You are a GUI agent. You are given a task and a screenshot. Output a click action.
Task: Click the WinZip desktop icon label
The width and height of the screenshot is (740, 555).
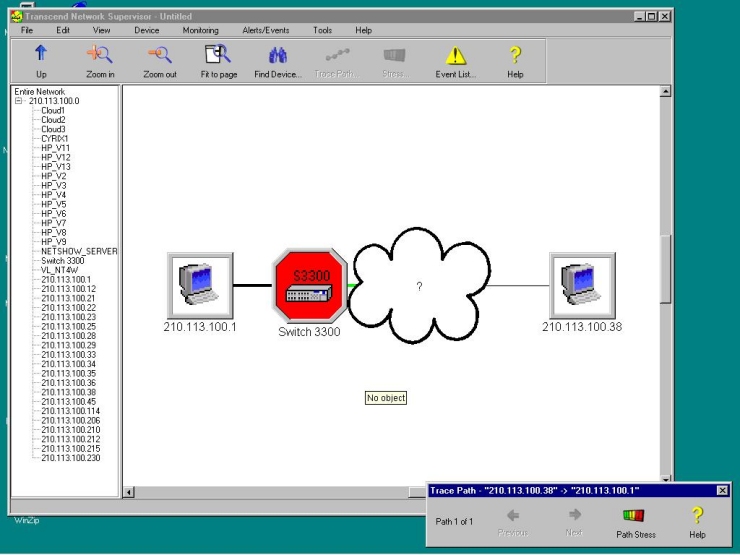click(x=27, y=521)
